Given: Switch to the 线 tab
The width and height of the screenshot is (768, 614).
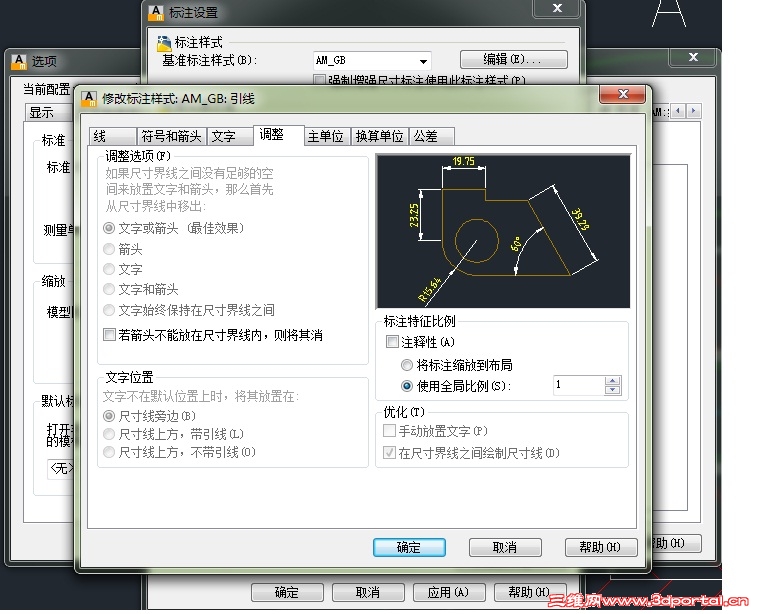Looking at the screenshot, I should point(112,136).
